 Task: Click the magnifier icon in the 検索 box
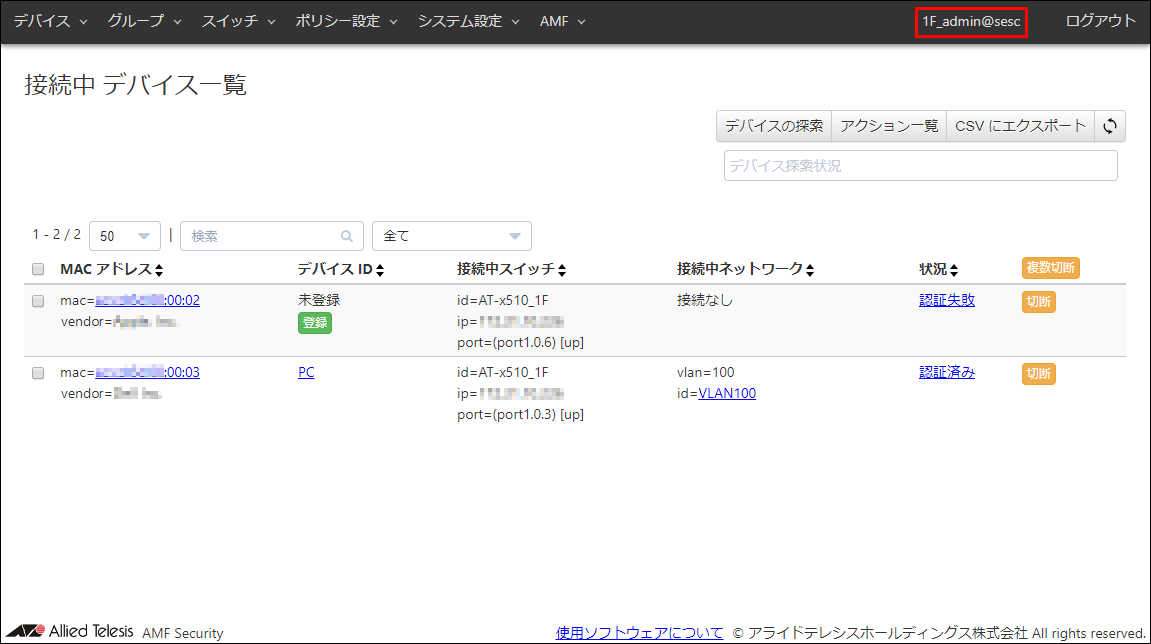(x=345, y=235)
